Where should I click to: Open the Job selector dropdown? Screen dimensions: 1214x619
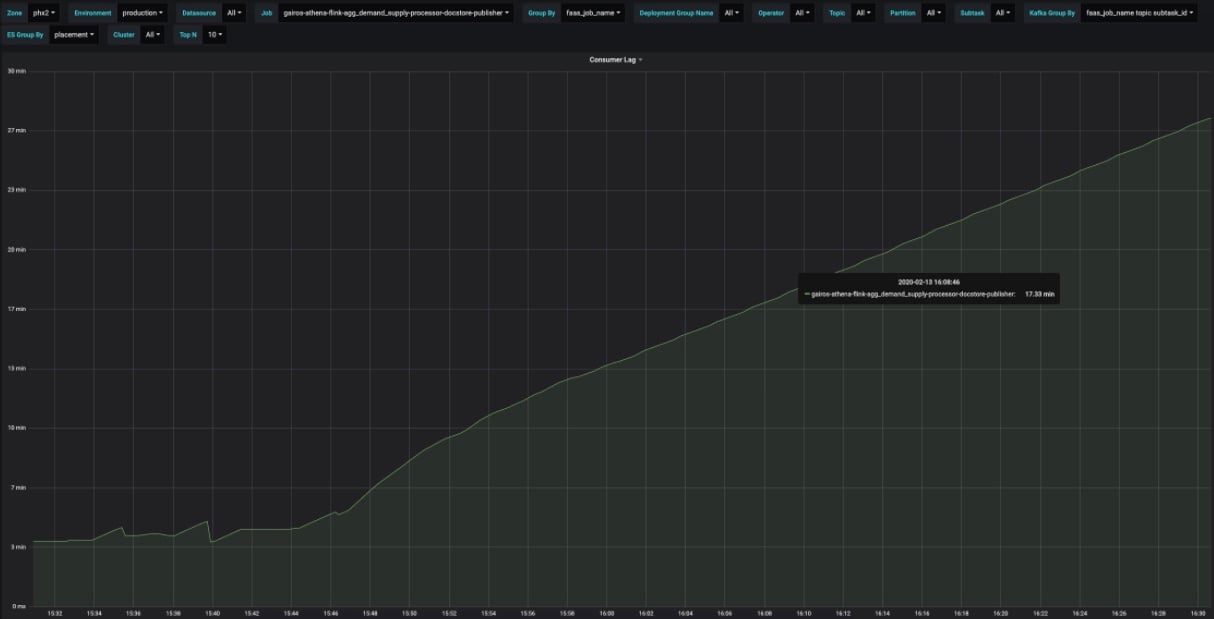(x=394, y=13)
